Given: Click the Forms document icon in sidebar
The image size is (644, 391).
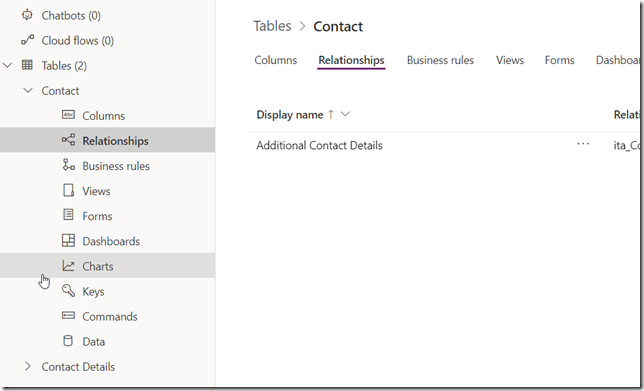Looking at the screenshot, I should (x=68, y=215).
